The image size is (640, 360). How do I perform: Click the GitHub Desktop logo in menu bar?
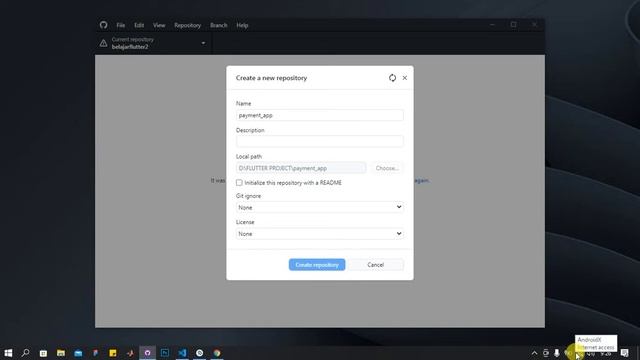click(x=104, y=25)
